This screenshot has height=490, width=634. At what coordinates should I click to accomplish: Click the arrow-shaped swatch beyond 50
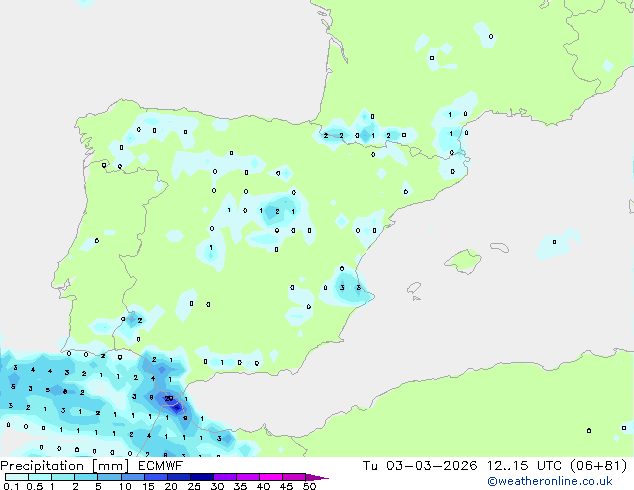point(317,477)
